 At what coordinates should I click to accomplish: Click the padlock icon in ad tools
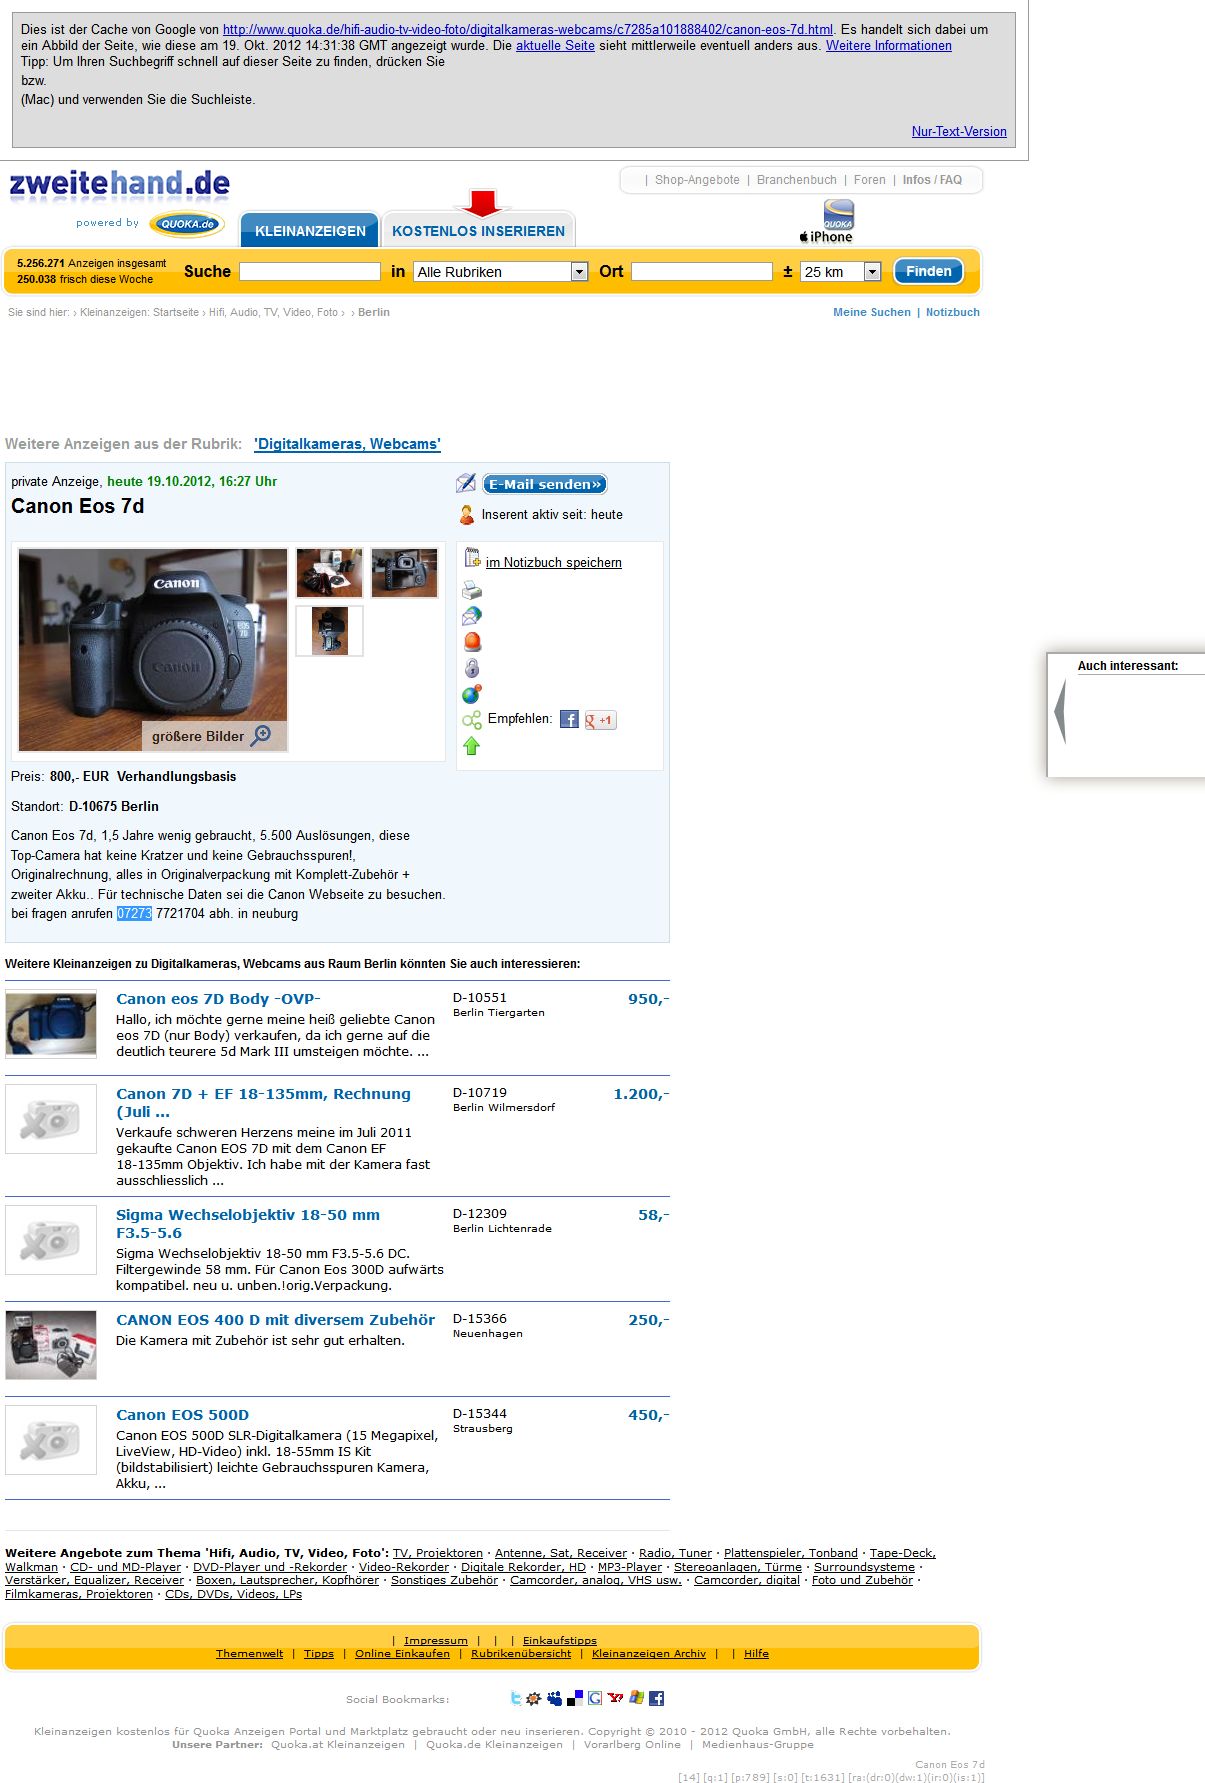(x=472, y=668)
